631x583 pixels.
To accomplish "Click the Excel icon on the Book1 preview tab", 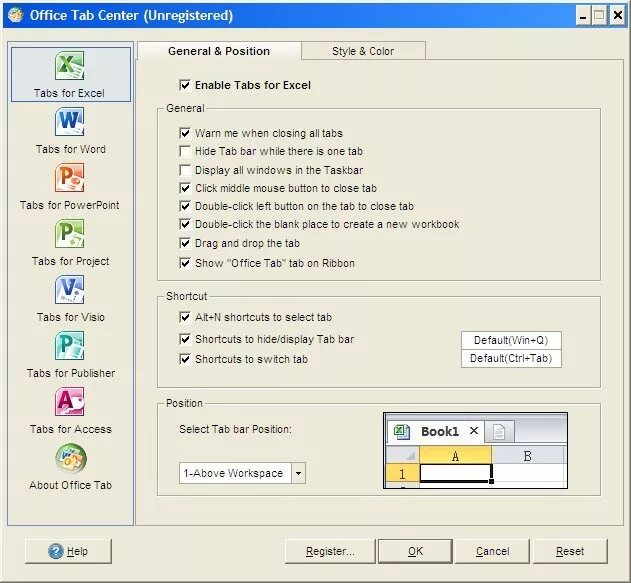I will coord(401,432).
